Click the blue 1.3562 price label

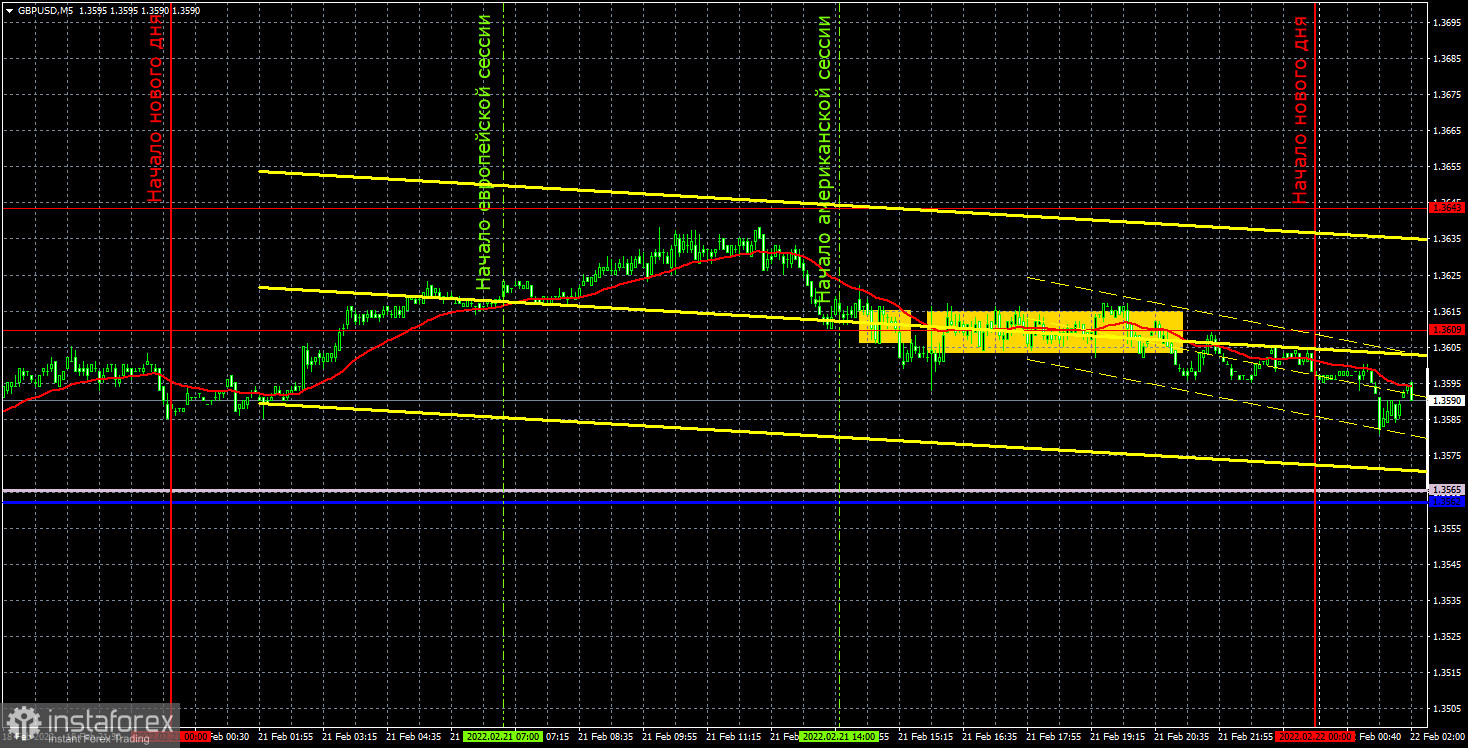(1447, 501)
